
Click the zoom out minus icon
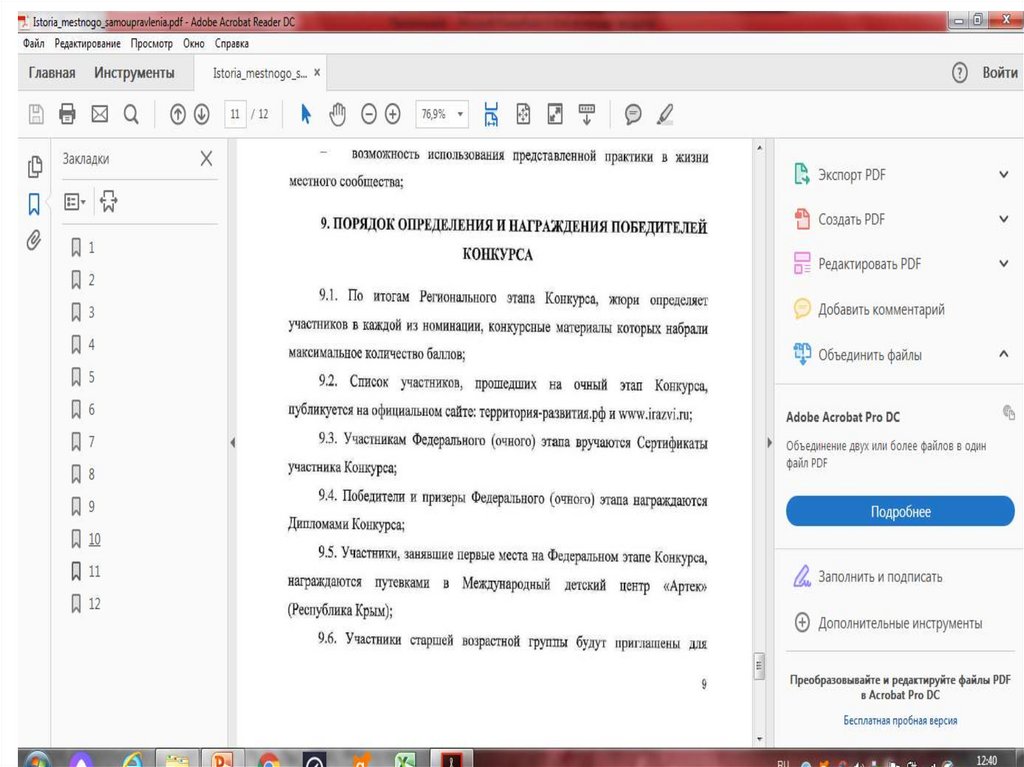(x=369, y=115)
